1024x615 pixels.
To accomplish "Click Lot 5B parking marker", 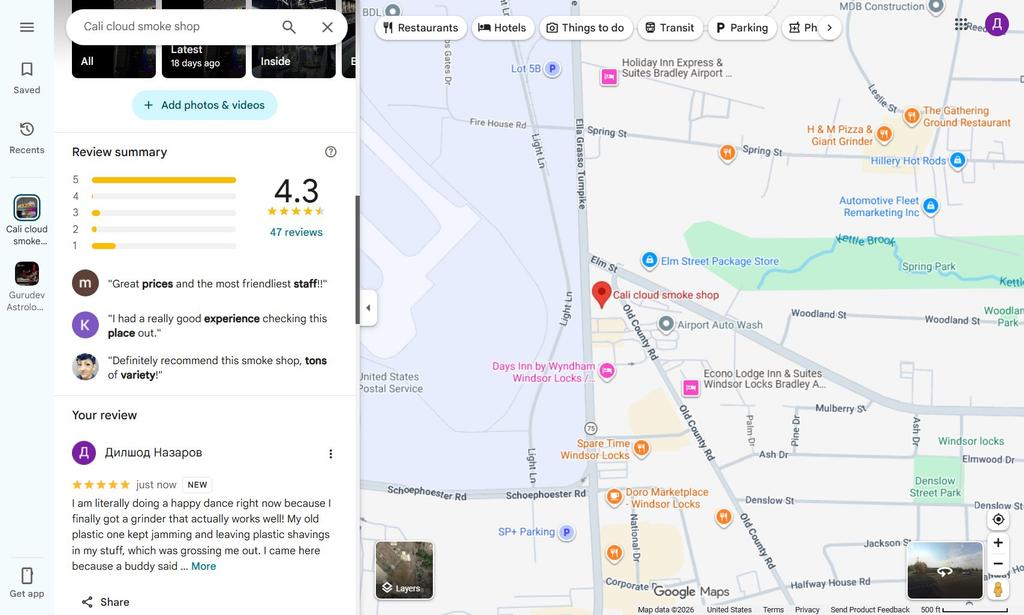I will tap(552, 69).
